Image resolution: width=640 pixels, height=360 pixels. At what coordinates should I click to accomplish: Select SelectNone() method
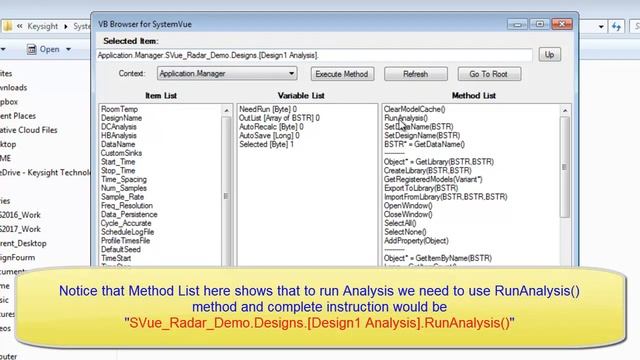tap(405, 232)
